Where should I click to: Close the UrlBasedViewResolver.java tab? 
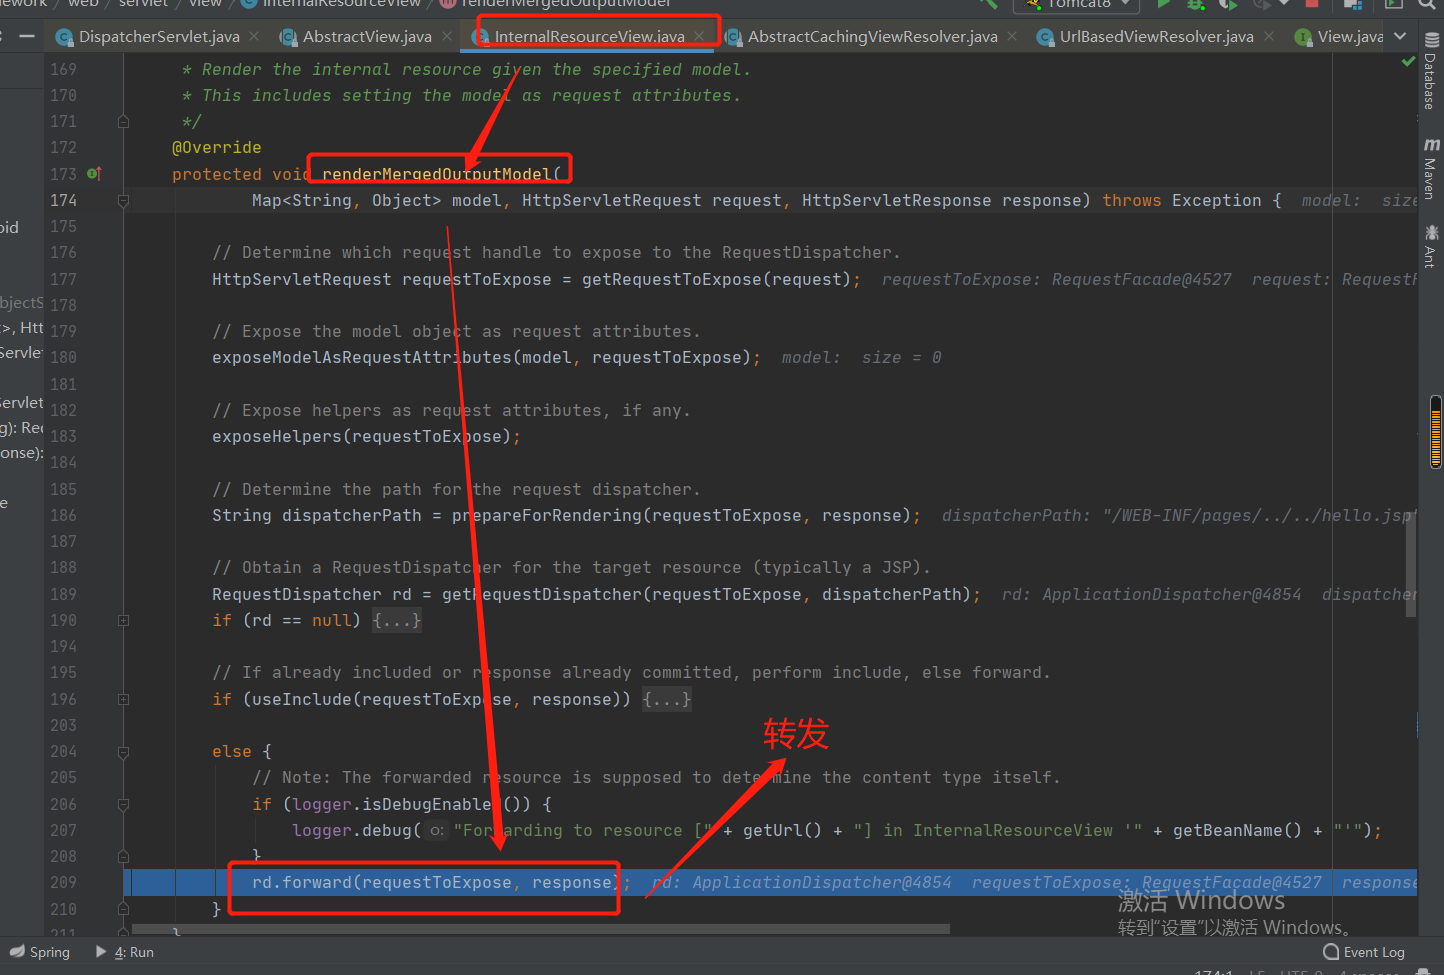[x=1269, y=36]
